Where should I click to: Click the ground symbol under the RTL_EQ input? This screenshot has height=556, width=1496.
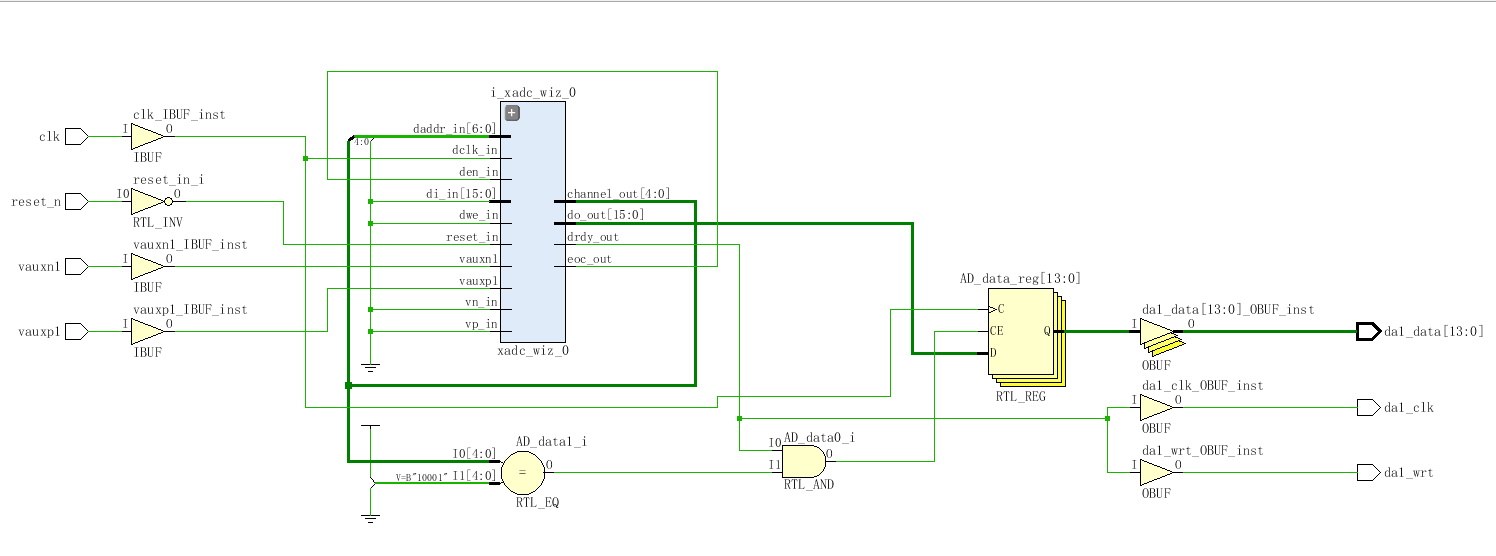(370, 518)
